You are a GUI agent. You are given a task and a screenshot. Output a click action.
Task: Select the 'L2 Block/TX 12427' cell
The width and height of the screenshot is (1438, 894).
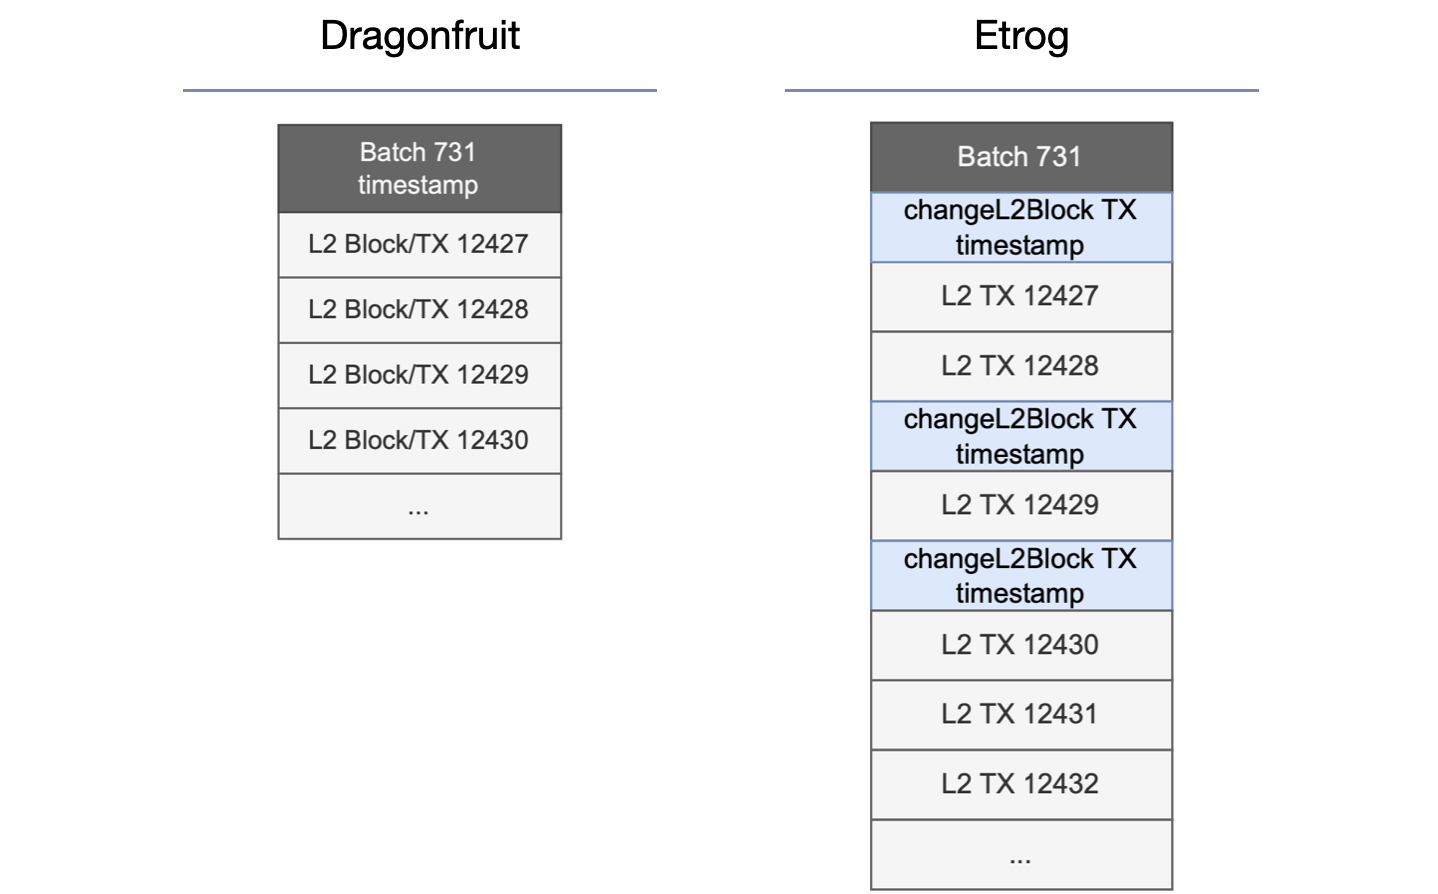point(419,244)
